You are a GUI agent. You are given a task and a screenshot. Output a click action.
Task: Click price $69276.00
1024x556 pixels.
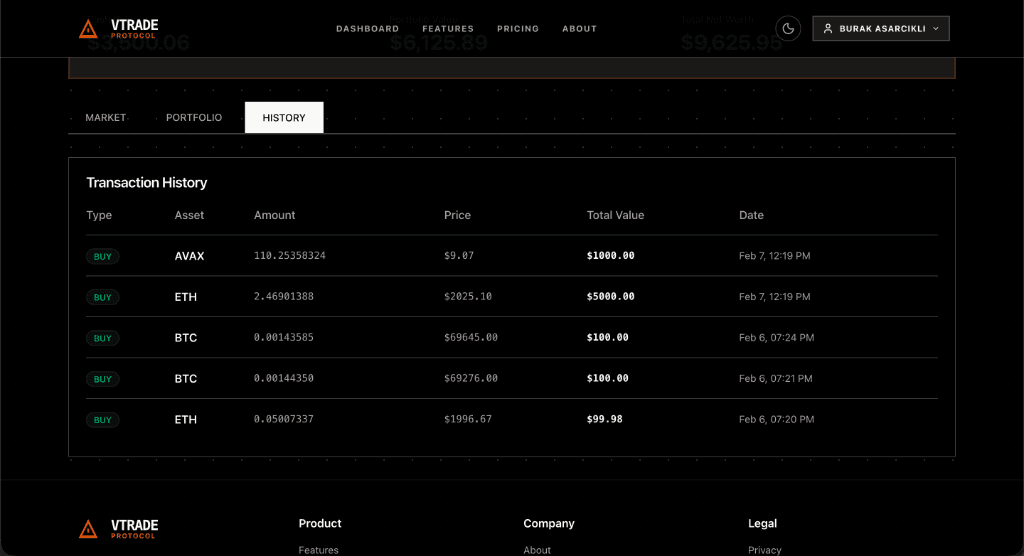click(471, 378)
